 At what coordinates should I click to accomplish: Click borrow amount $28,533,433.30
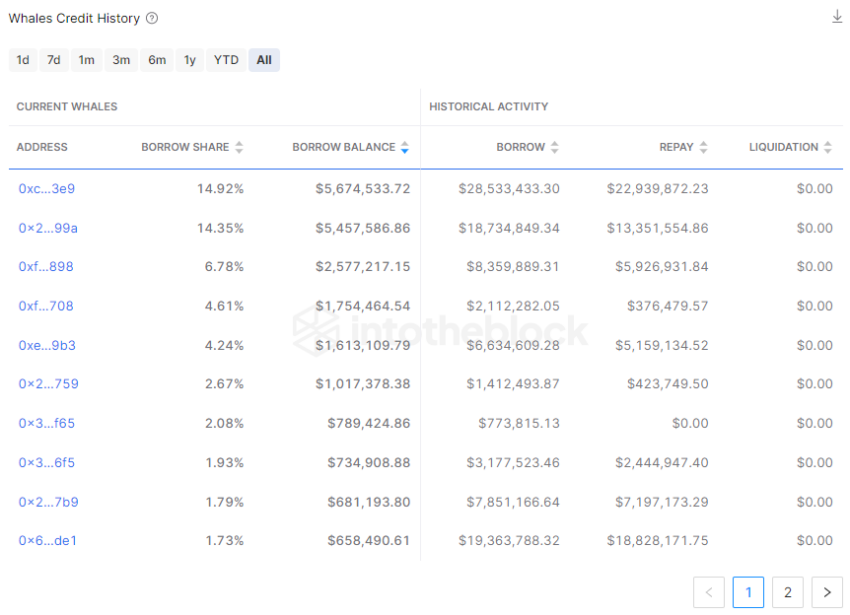[508, 189]
